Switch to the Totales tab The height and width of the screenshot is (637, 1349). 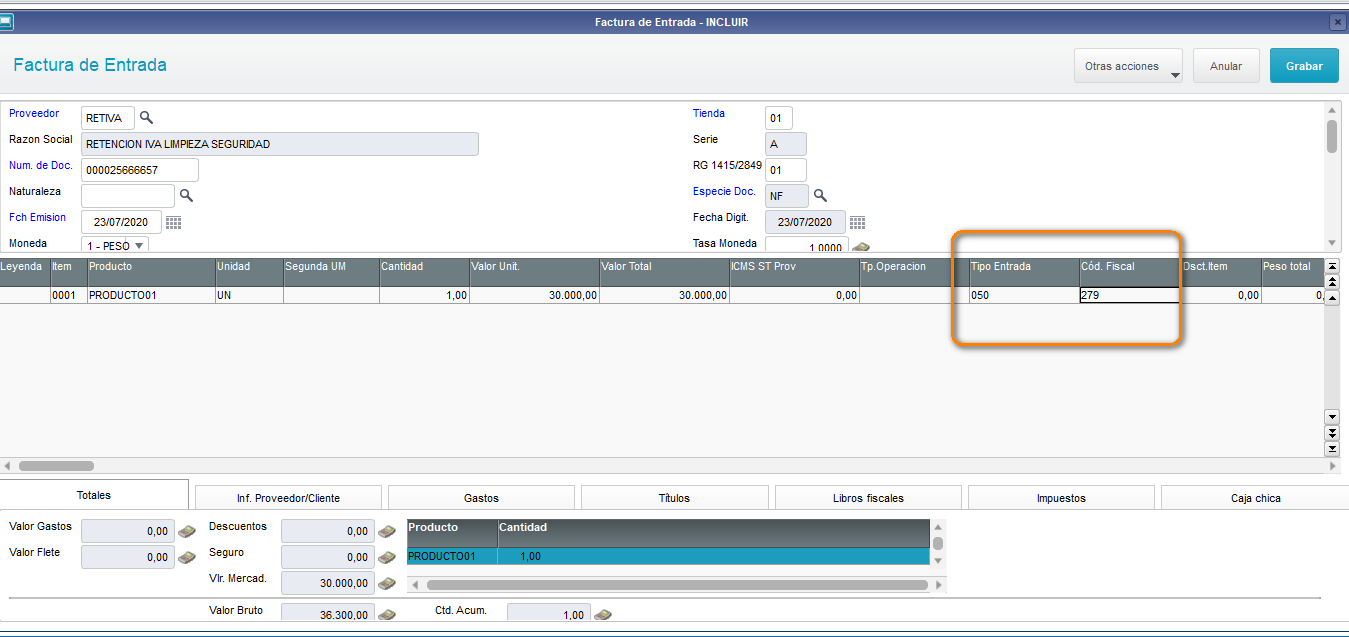[x=94, y=495]
